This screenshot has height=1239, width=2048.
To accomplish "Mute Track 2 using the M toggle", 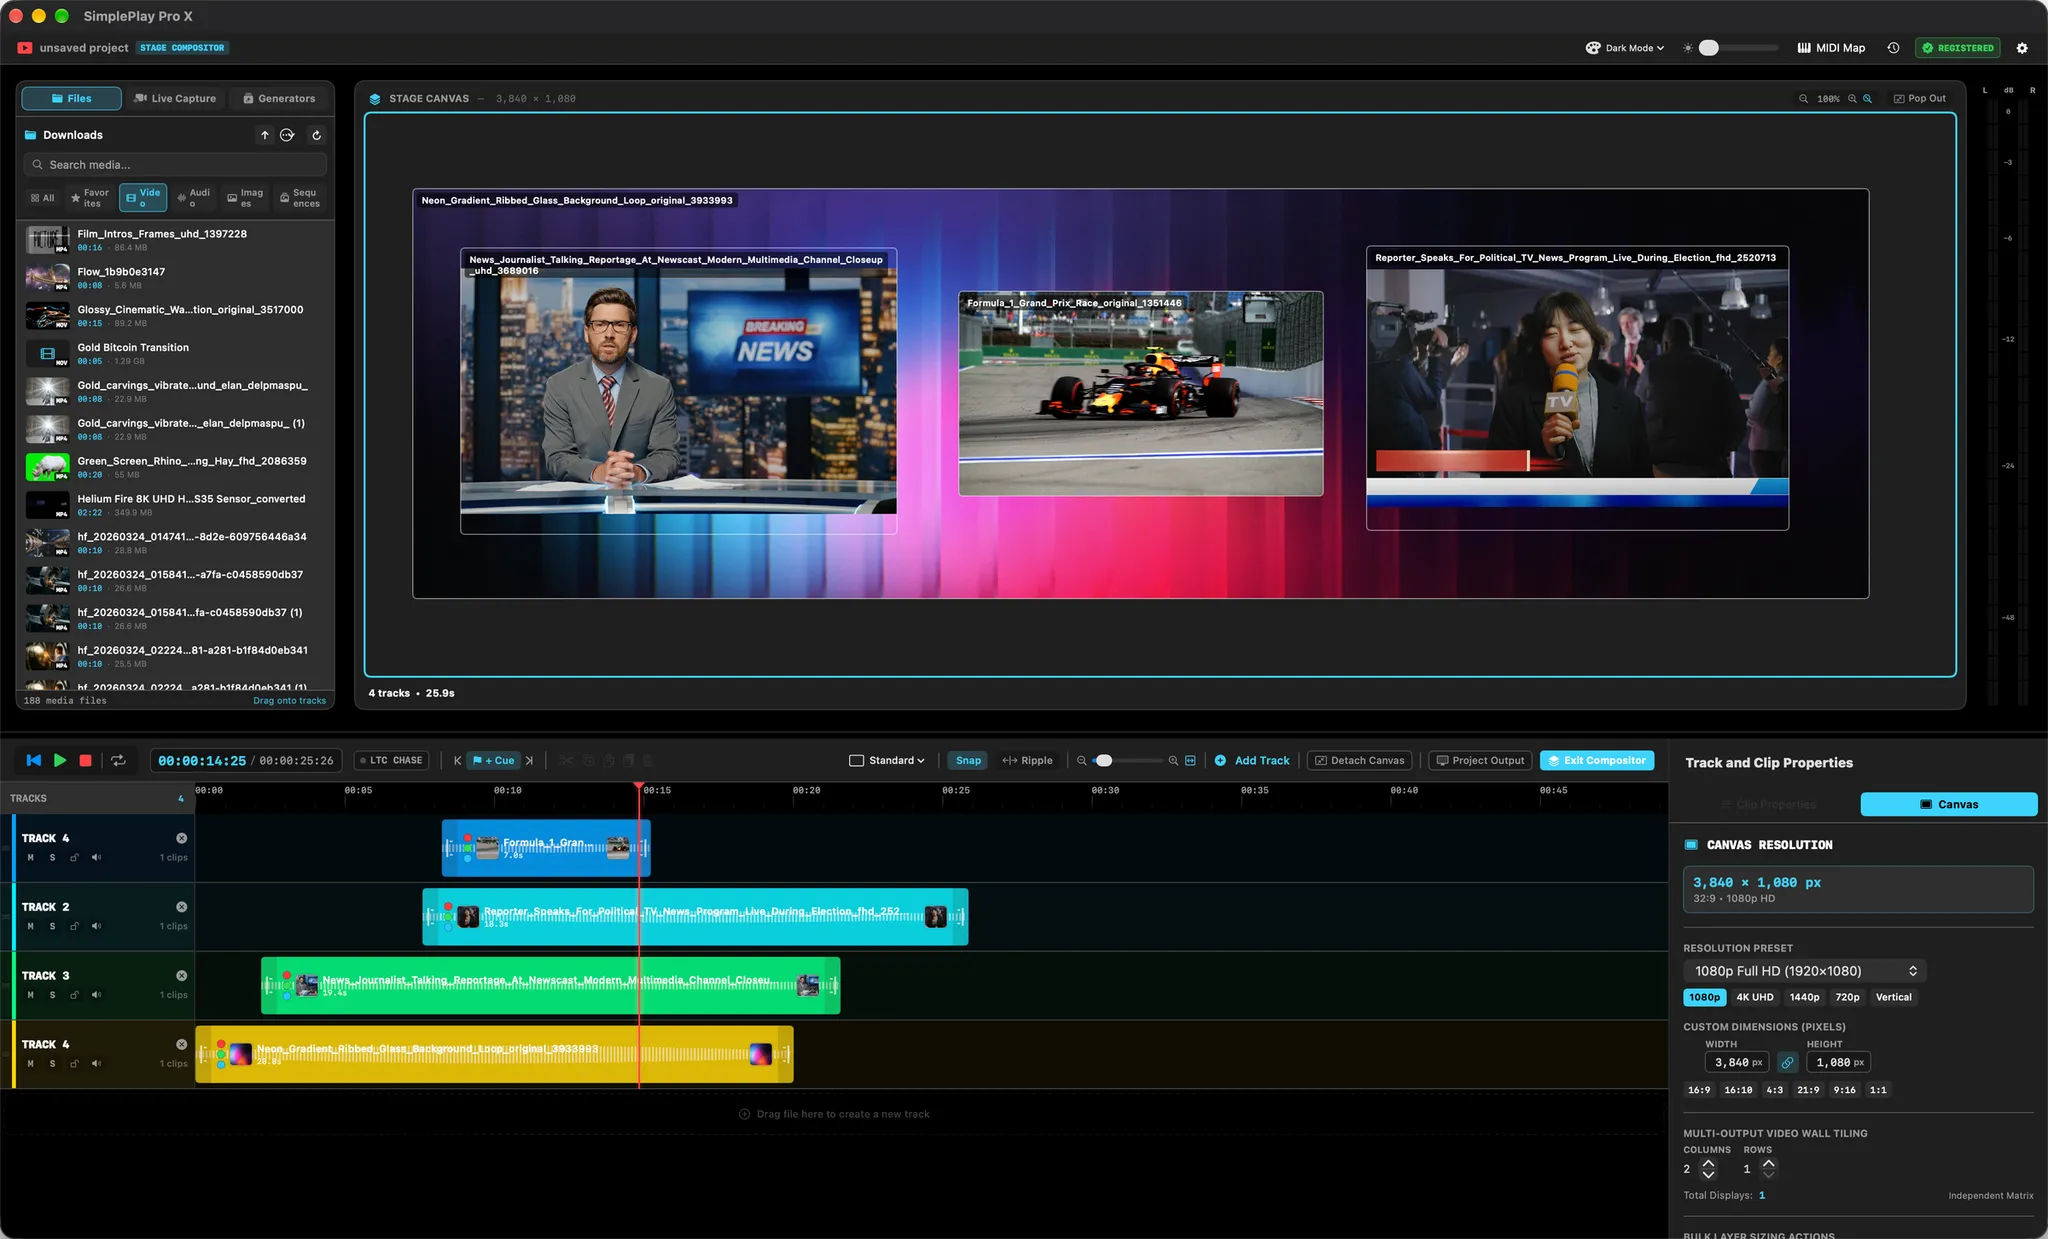I will (x=31, y=926).
